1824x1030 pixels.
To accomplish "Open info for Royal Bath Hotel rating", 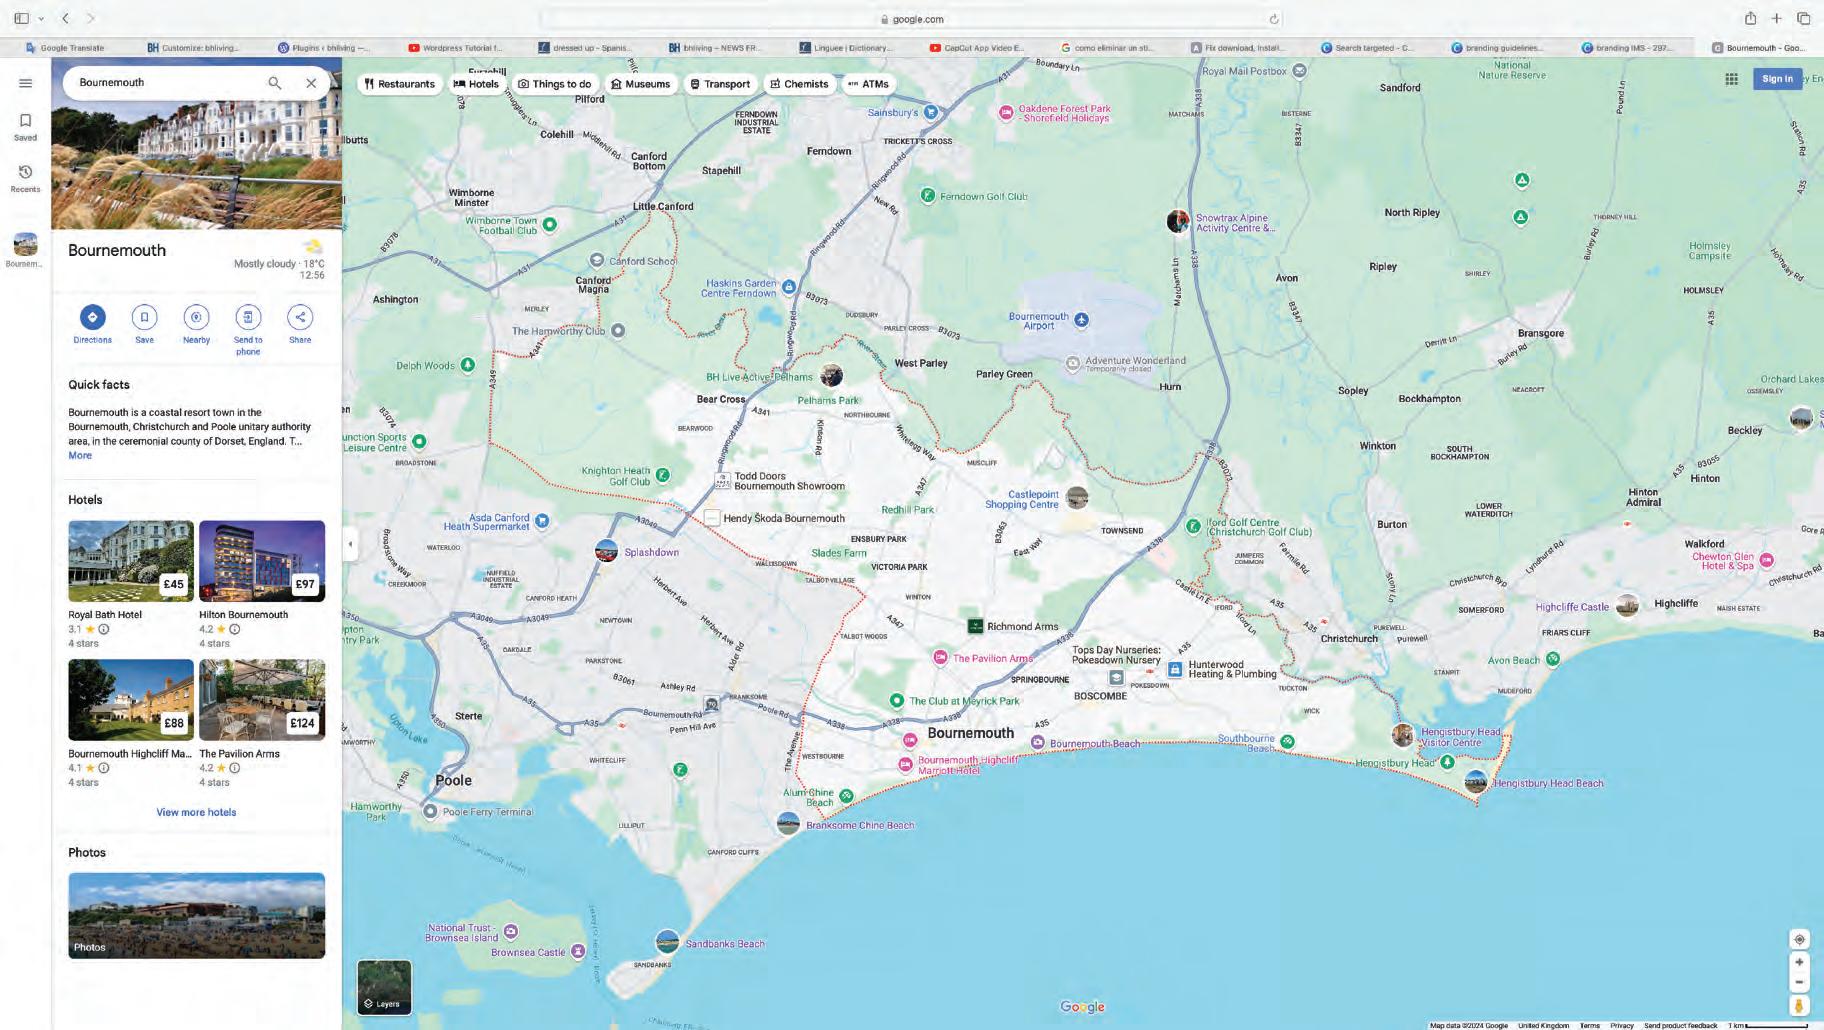I will 103,629.
